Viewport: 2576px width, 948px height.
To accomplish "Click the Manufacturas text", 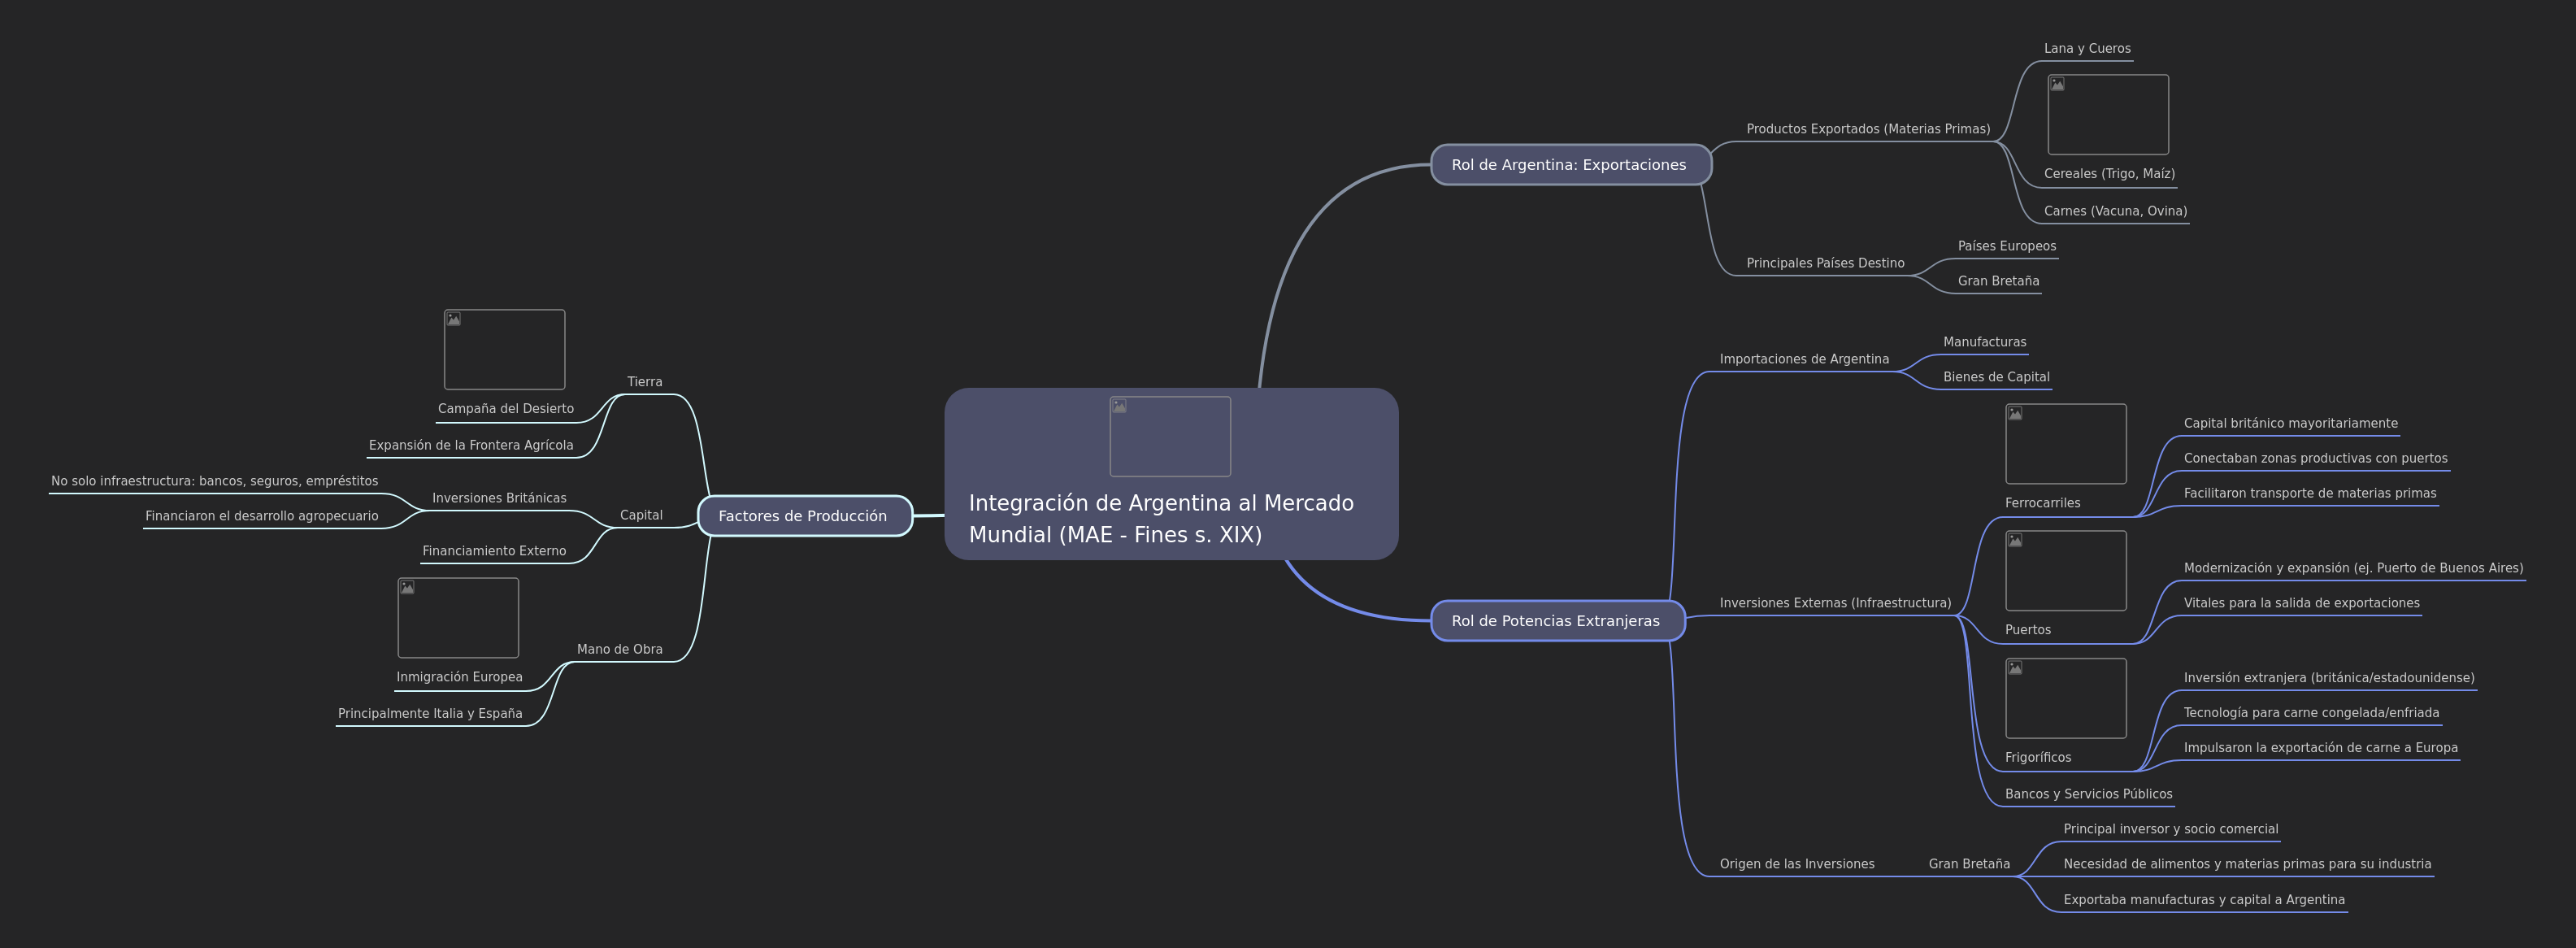I will click(1984, 342).
